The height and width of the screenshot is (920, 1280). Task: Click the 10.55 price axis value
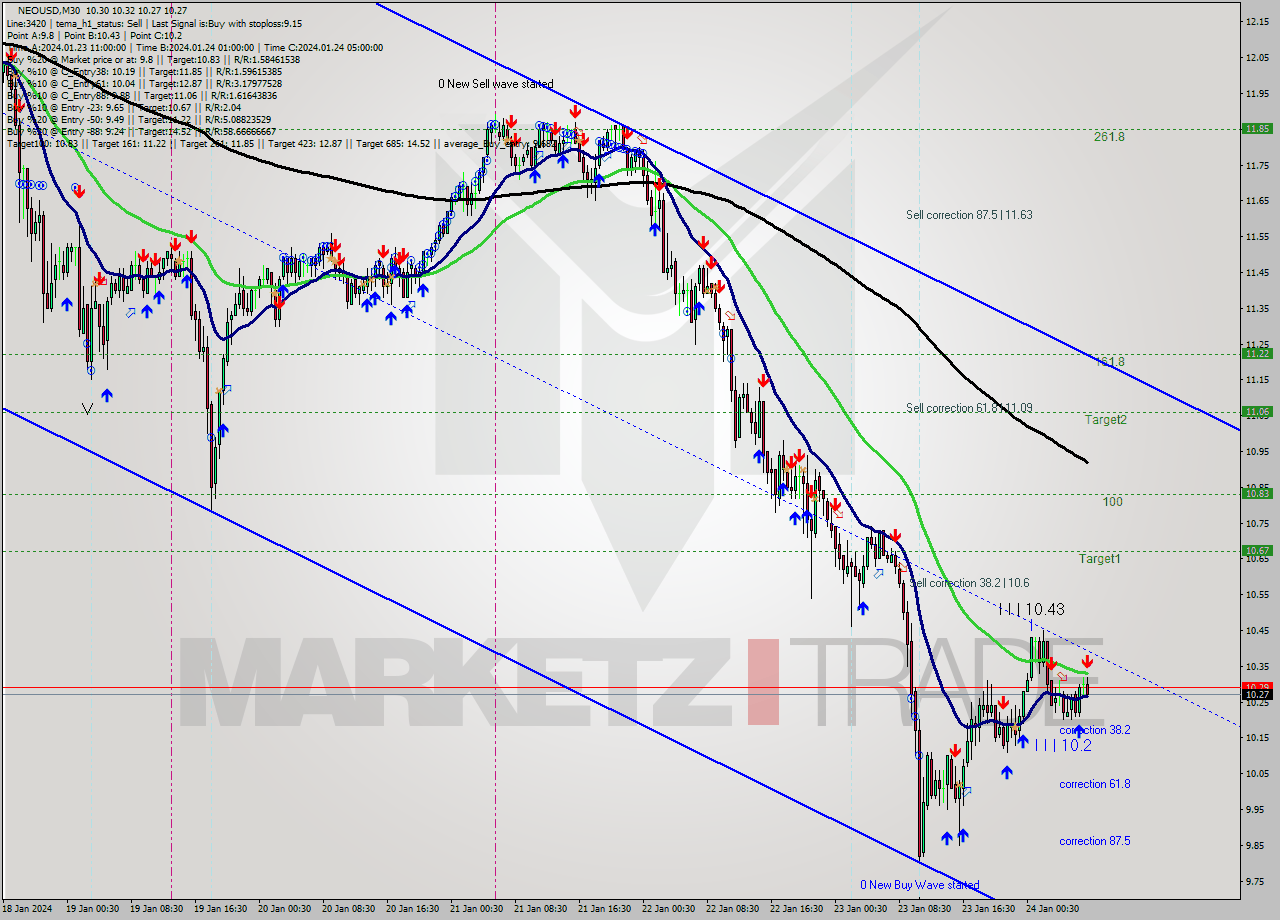1257,595
